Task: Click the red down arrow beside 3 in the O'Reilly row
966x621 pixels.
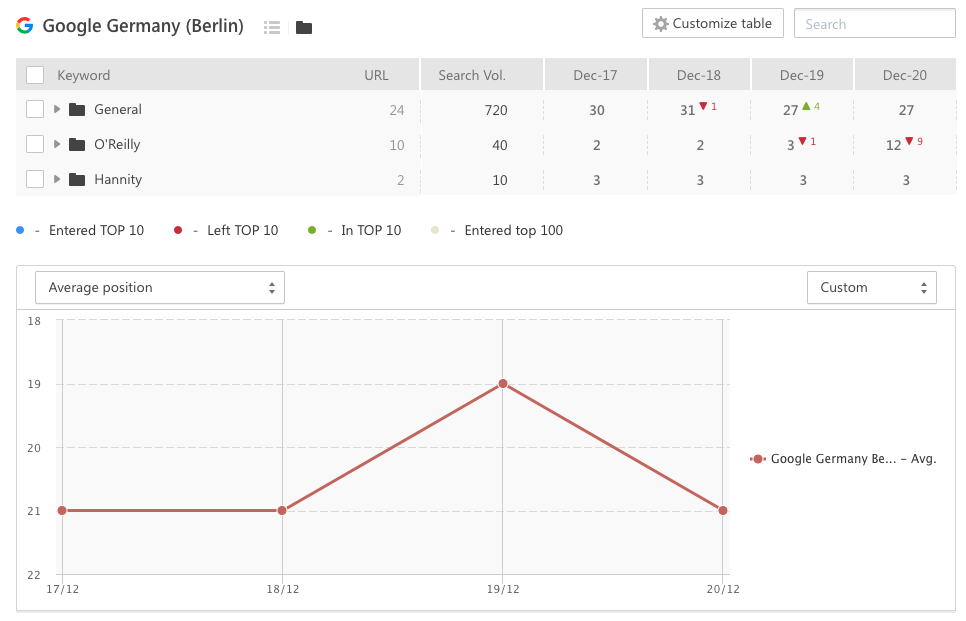Action: [802, 141]
